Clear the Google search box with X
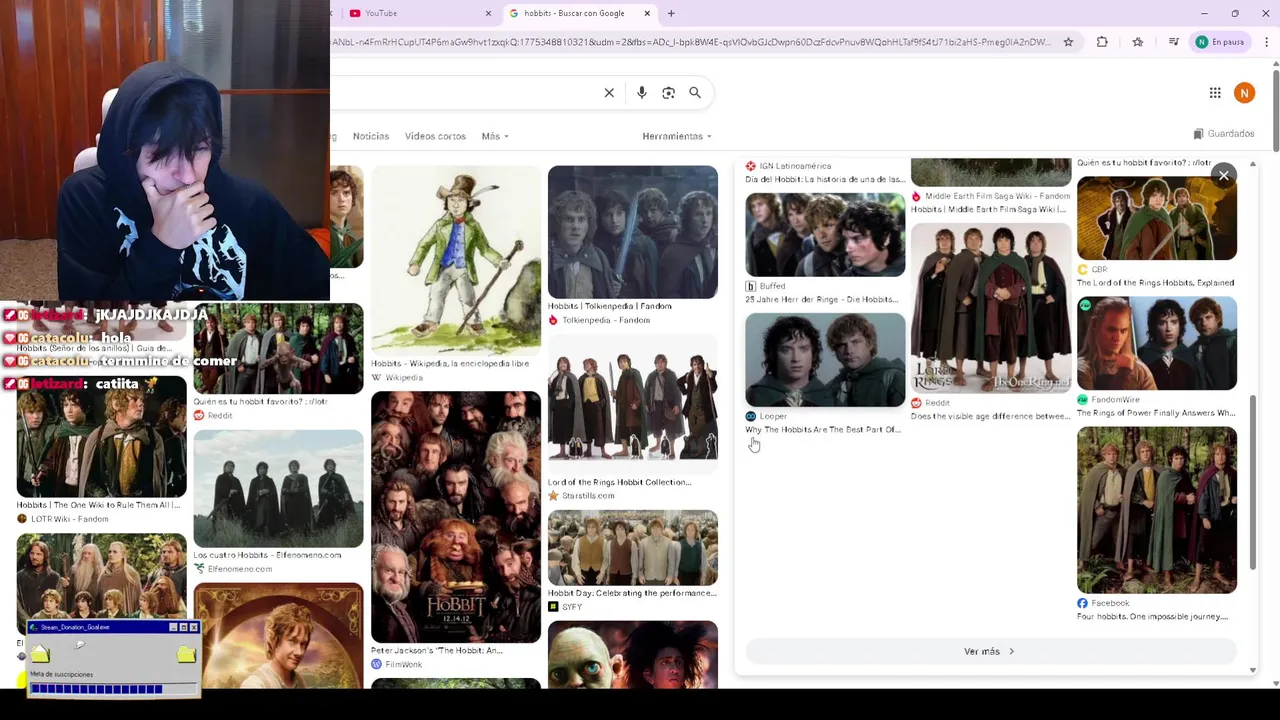The image size is (1280, 720). point(609,93)
